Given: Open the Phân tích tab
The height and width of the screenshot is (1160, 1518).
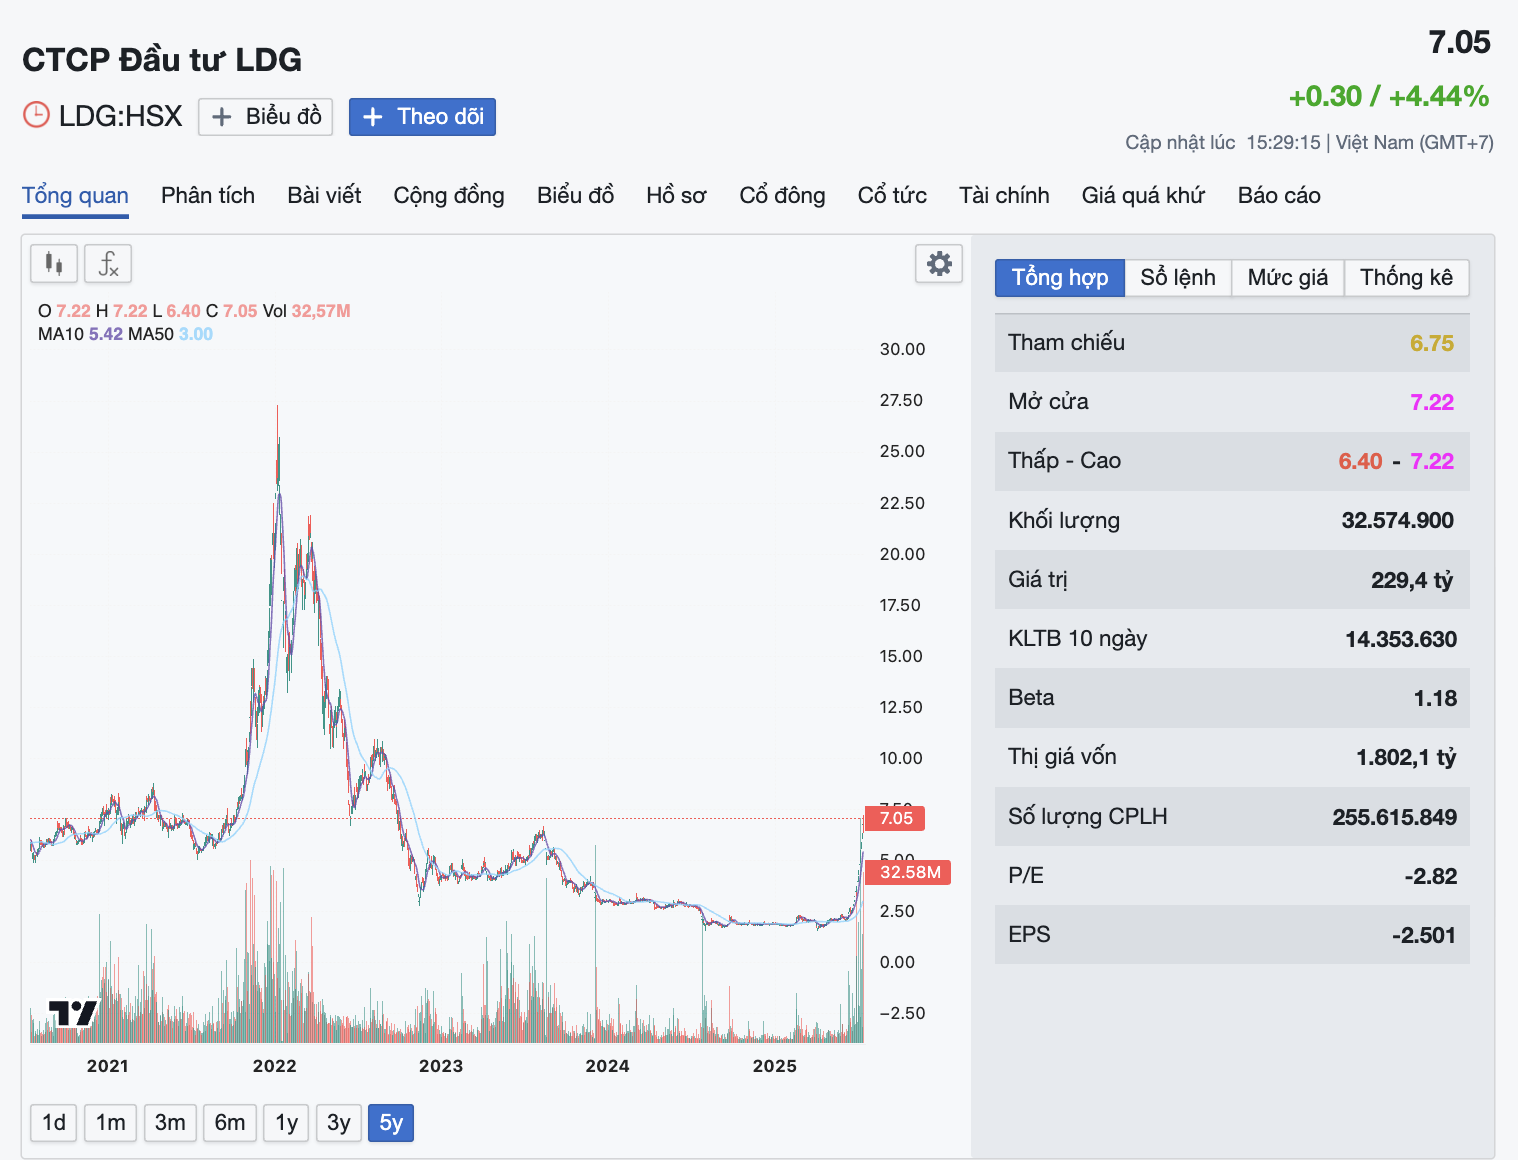Looking at the screenshot, I should click(208, 195).
